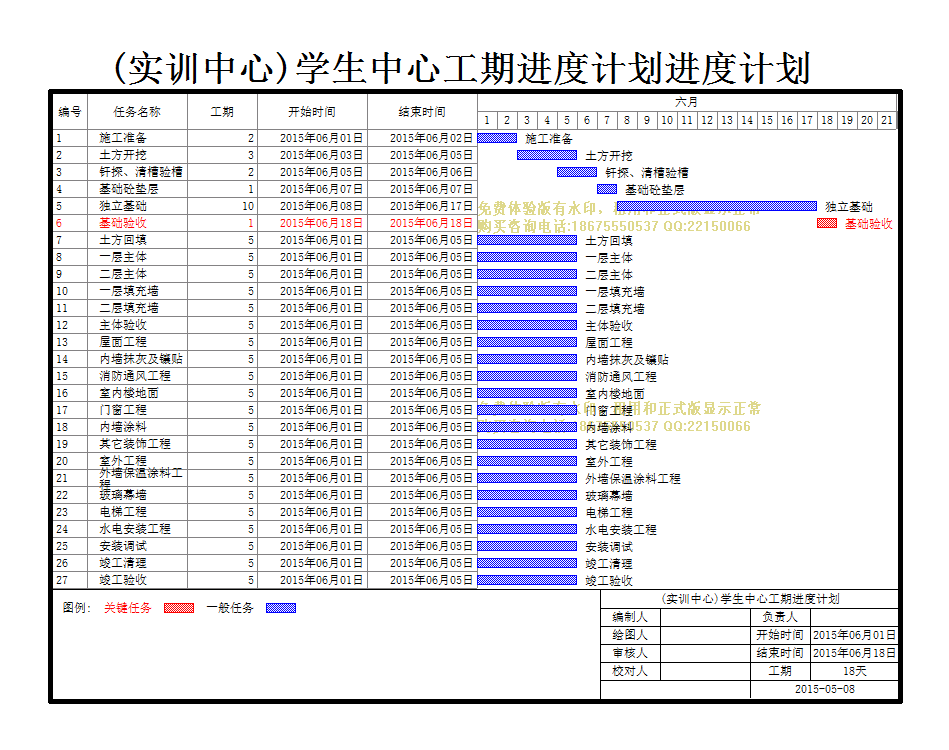Click the Gantt bar for 屋面工程
This screenshot has width=949, height=750.
tap(527, 342)
